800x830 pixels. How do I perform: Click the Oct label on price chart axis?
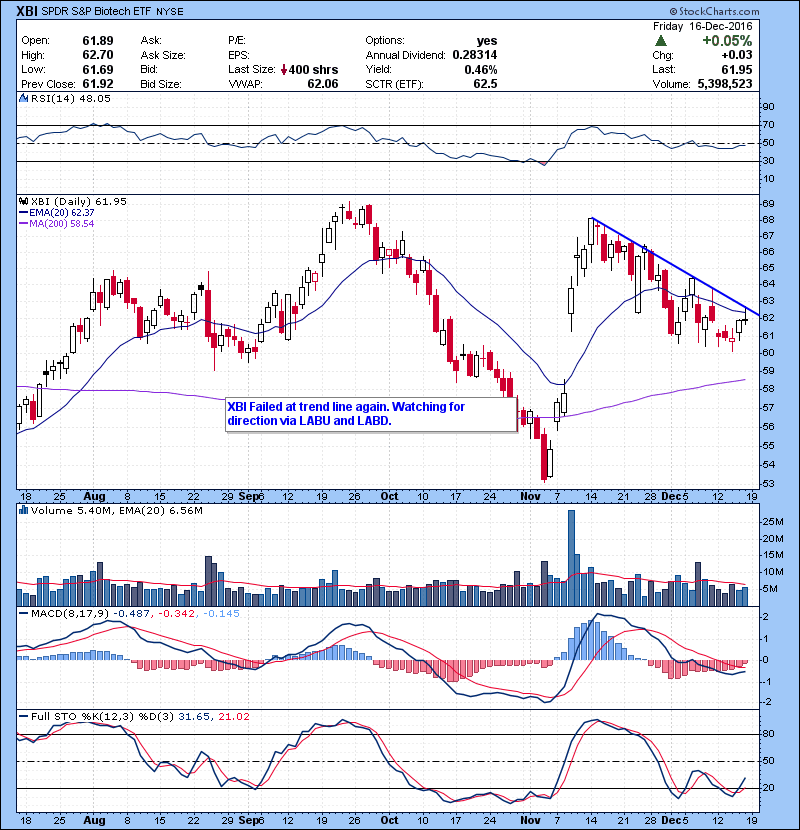tap(389, 497)
